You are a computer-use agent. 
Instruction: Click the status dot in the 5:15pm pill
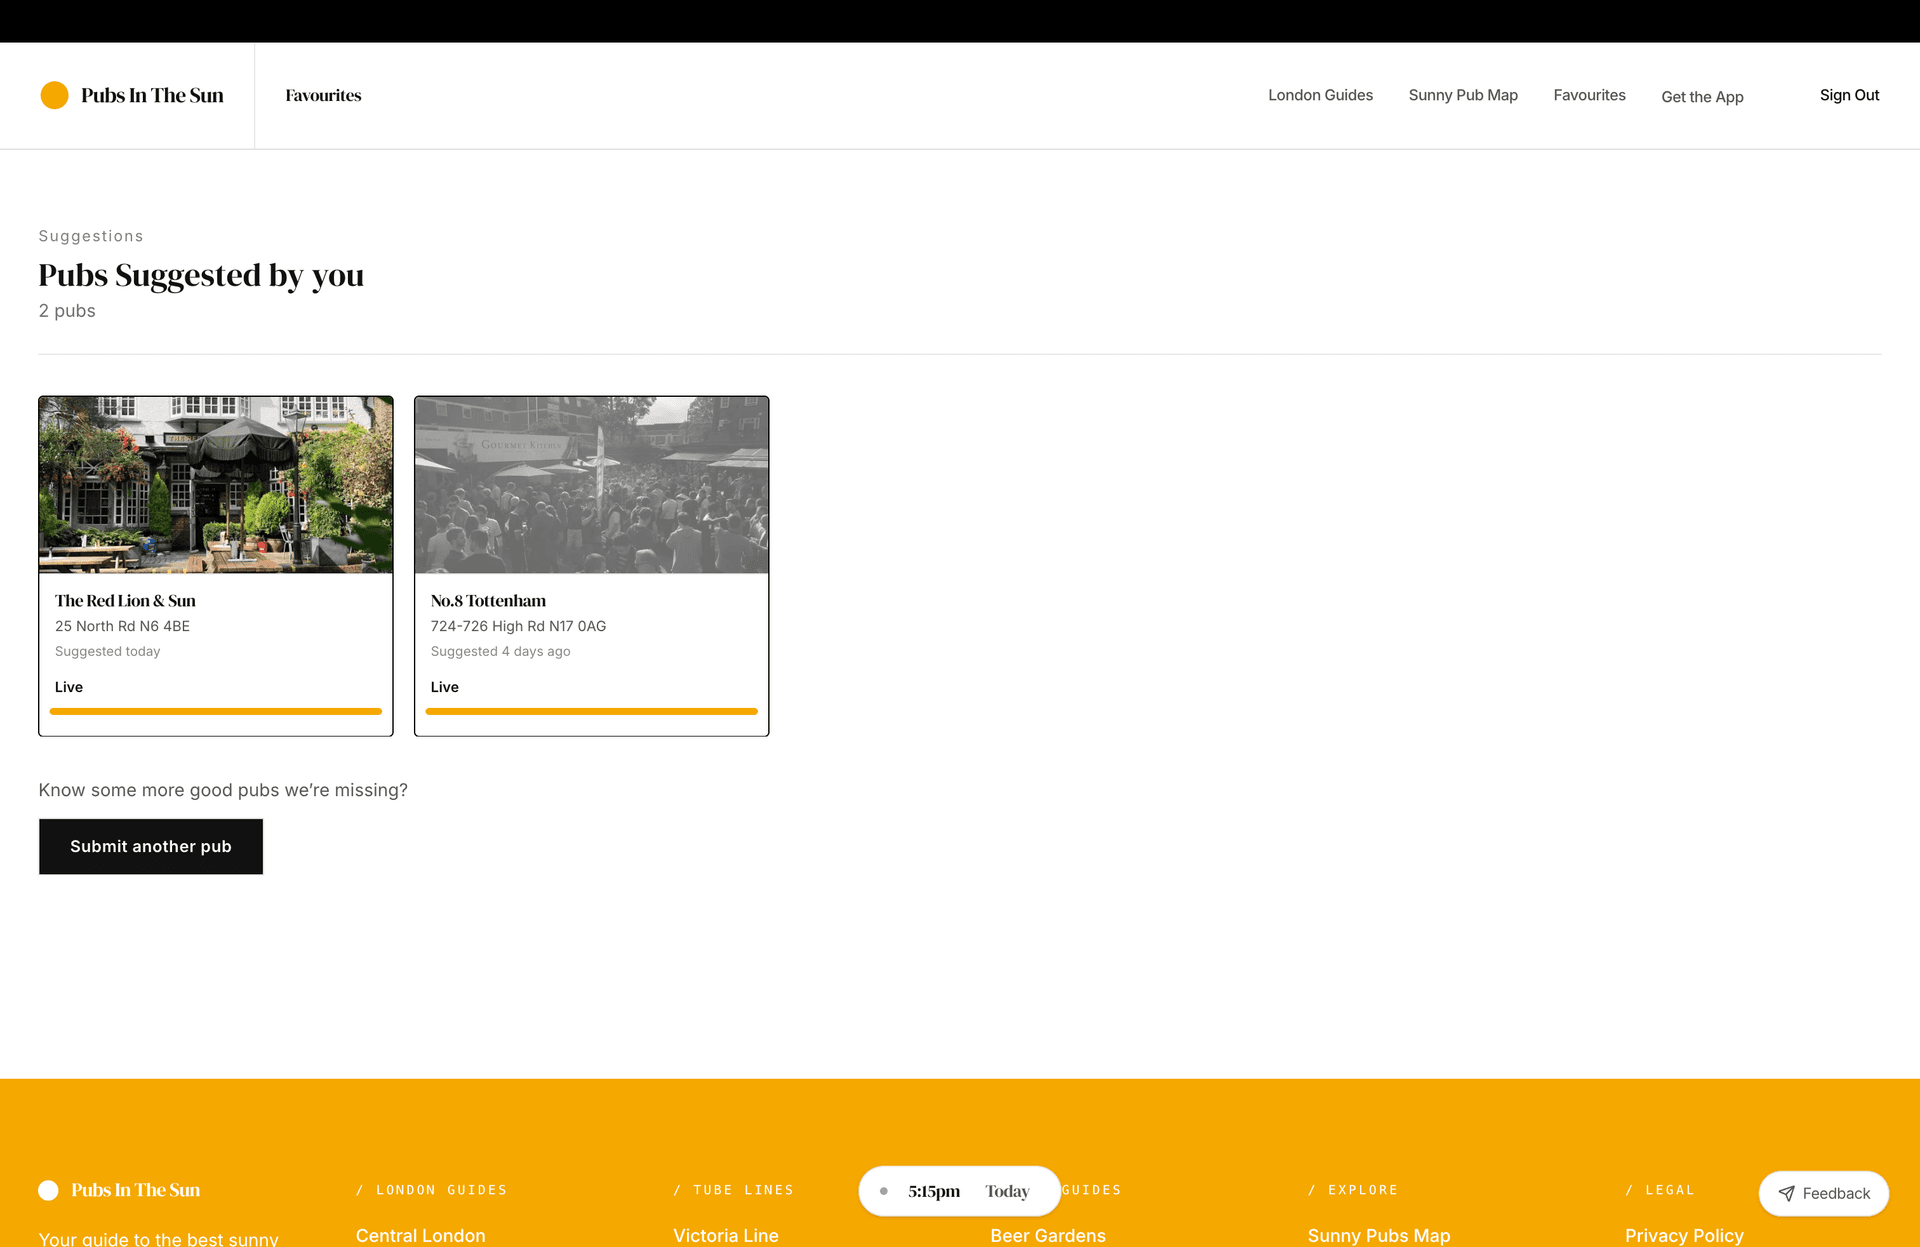[x=884, y=1190]
